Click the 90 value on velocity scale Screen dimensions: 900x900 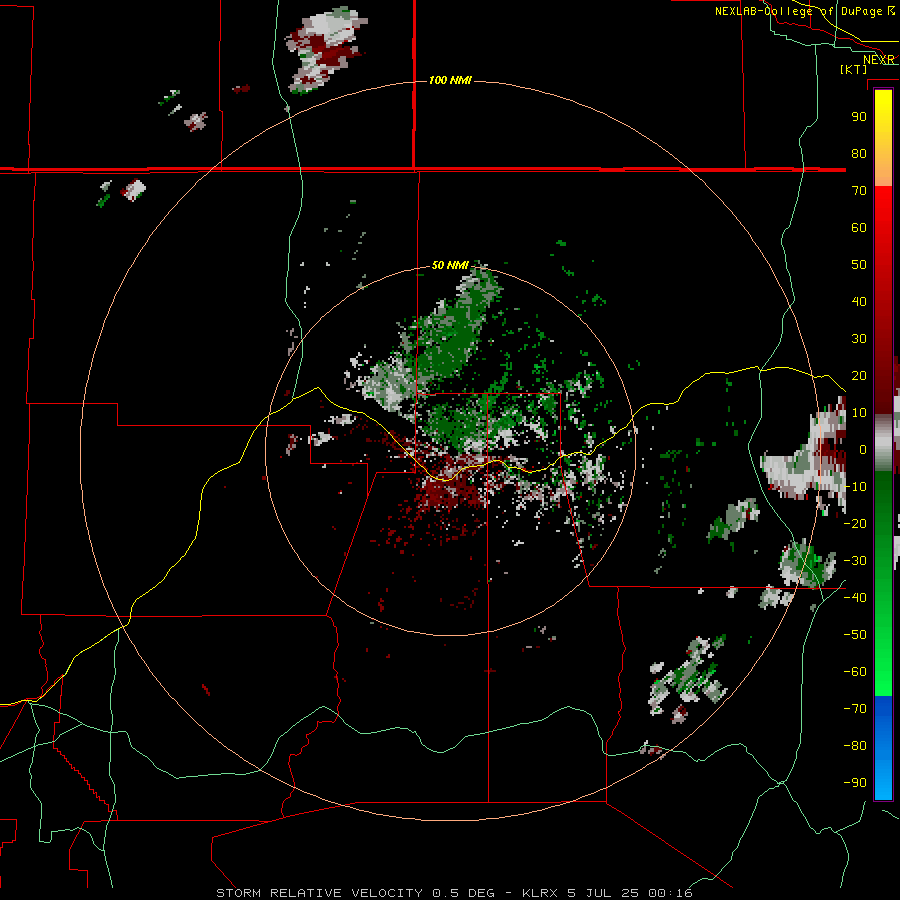[859, 117]
